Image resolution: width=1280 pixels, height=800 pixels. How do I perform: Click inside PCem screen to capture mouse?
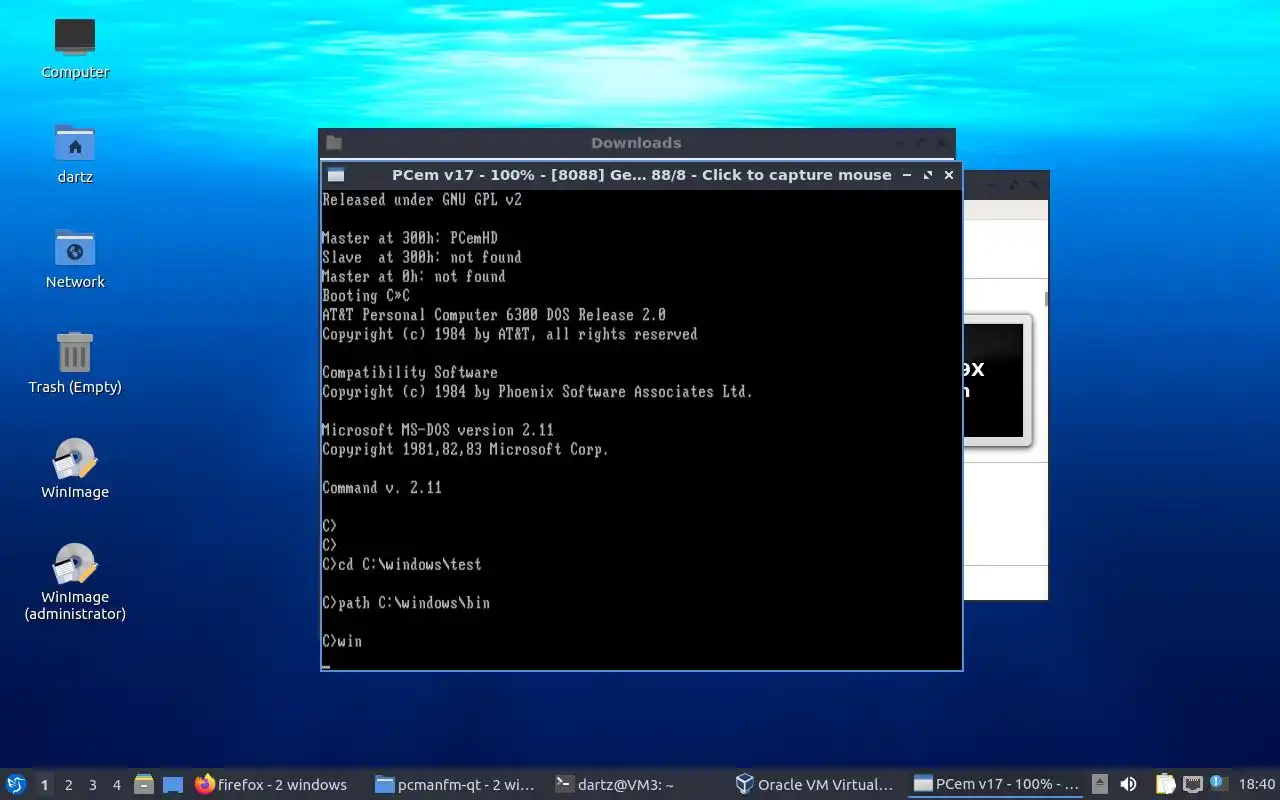(x=641, y=429)
